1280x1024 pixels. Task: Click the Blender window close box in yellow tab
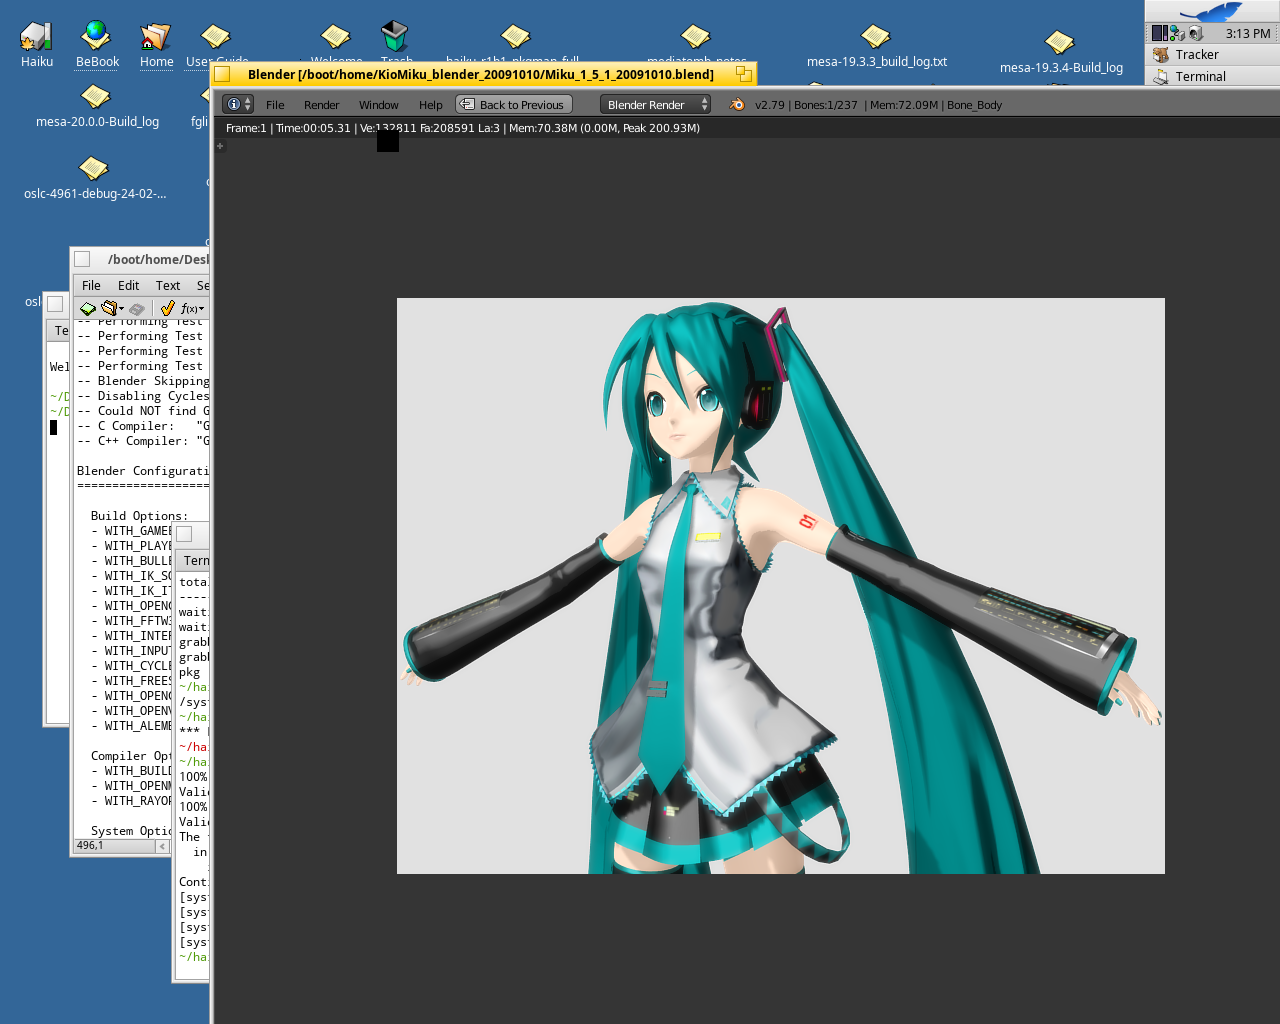(x=223, y=74)
